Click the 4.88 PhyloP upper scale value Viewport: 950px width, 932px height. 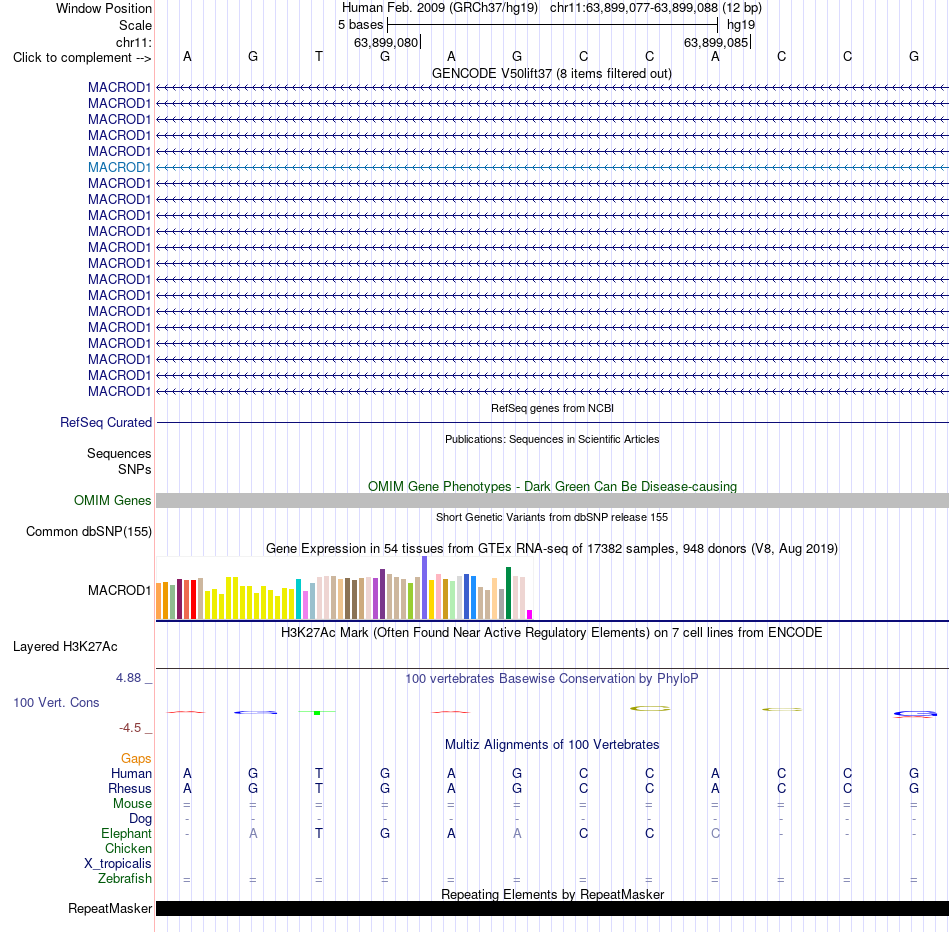(x=128, y=677)
